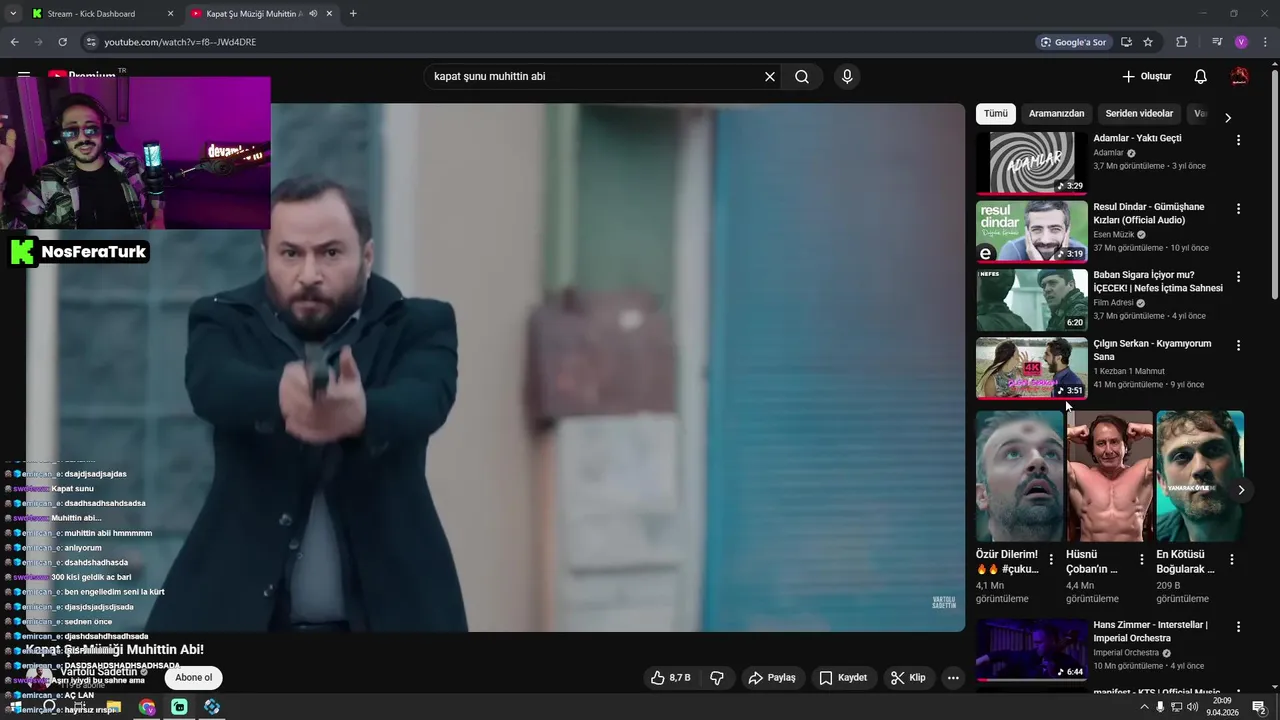Like the video (8,7 B)
Screen dimensions: 1280x720
671,678
